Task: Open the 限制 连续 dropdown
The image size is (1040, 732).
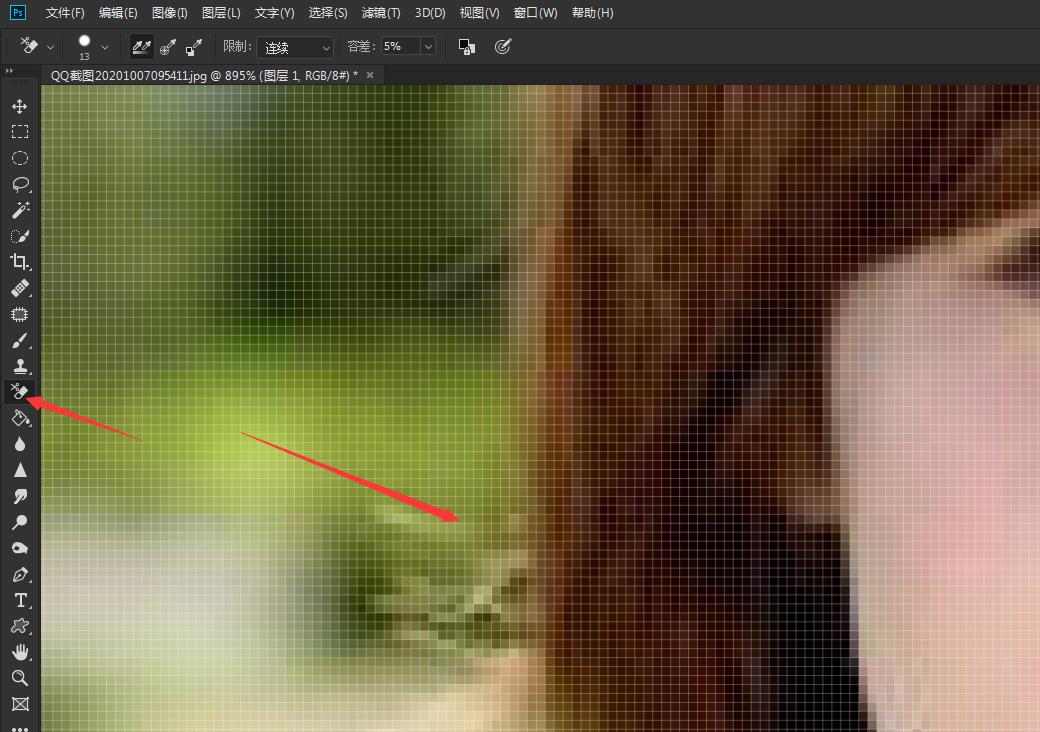Action: click(x=295, y=47)
